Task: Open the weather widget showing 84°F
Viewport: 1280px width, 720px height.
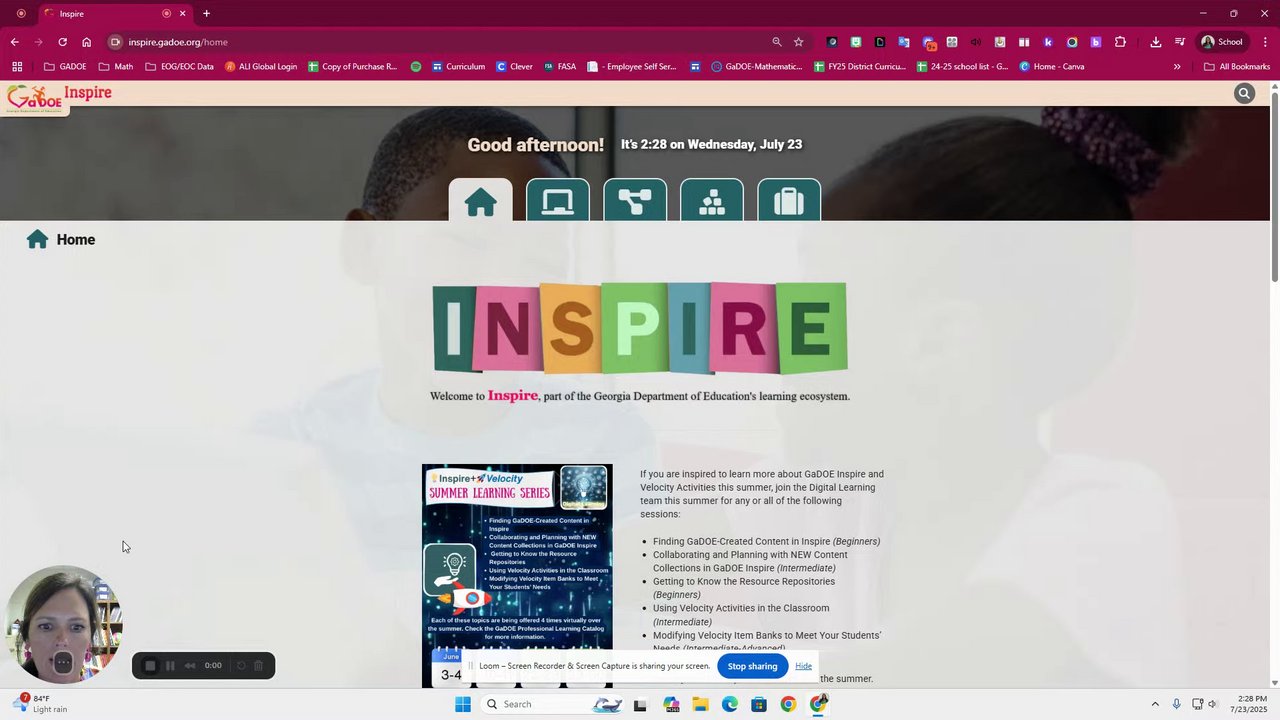Action: pos(40,704)
